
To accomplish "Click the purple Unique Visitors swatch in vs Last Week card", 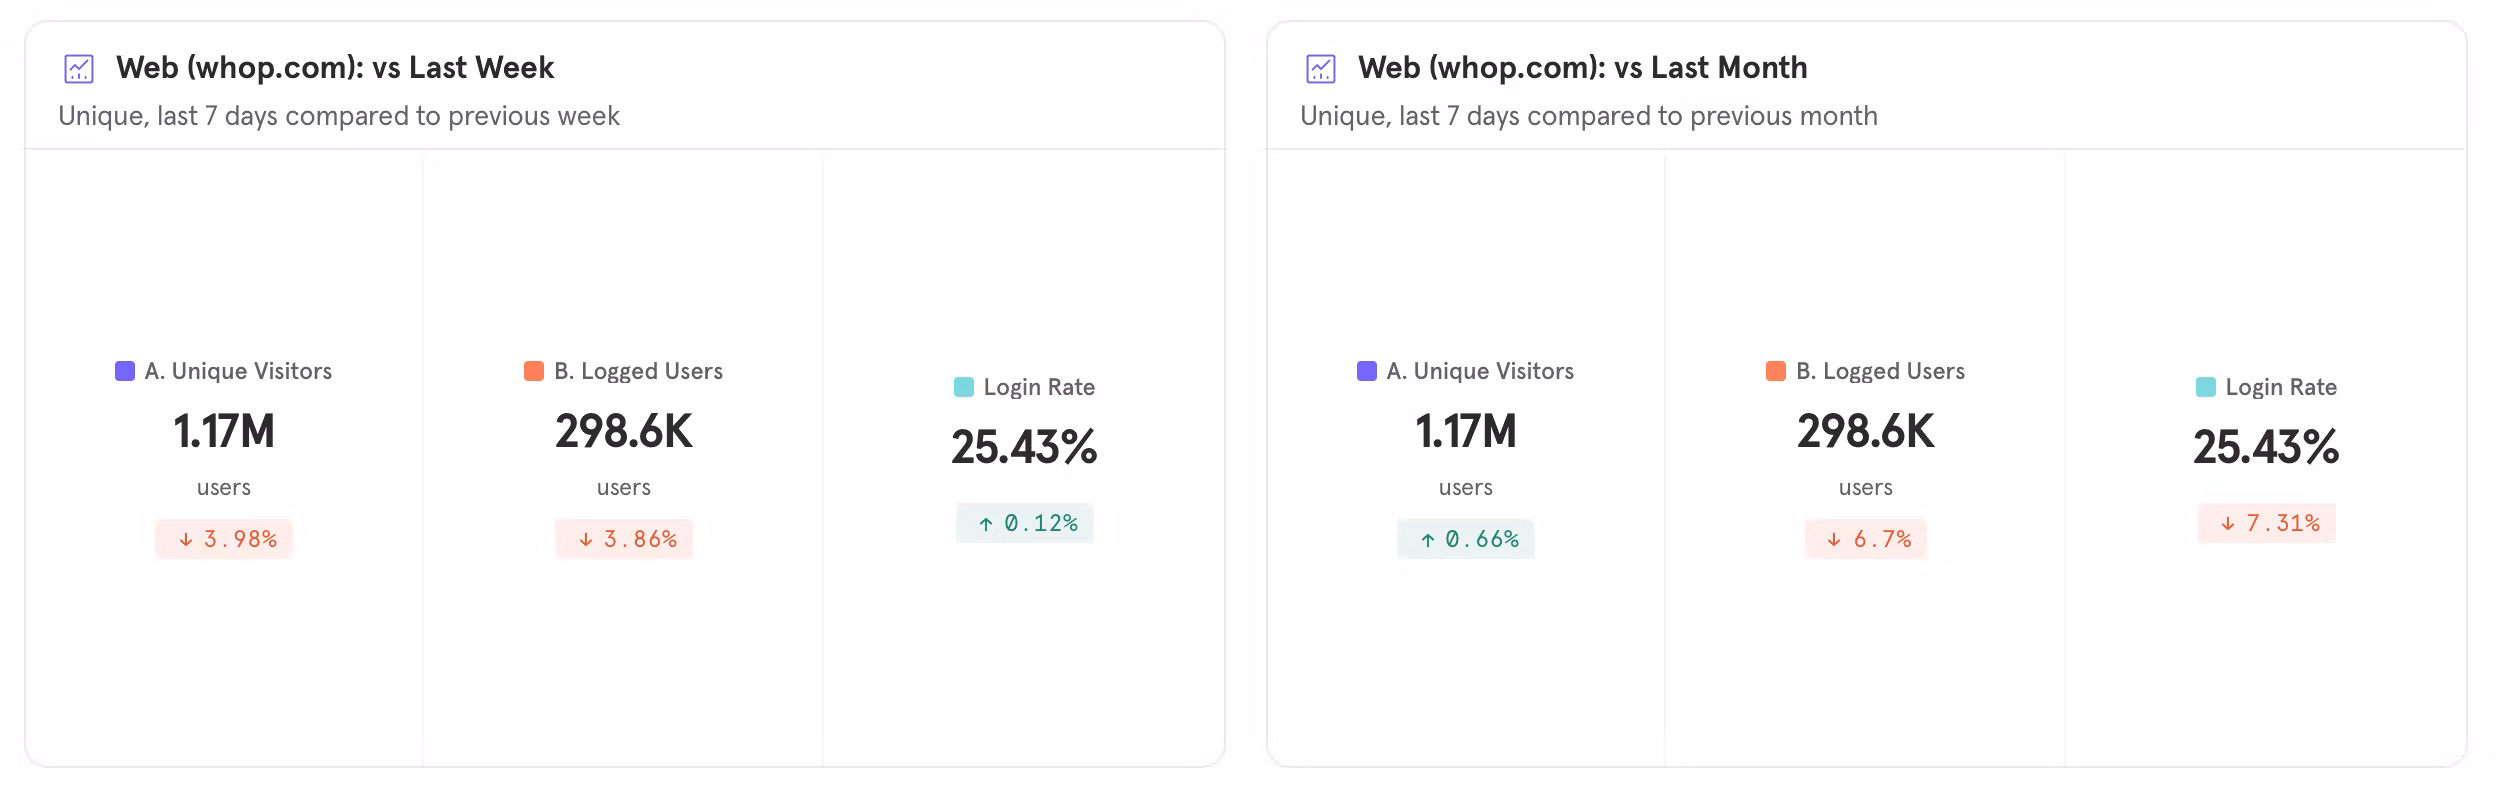I will pyautogui.click(x=125, y=371).
